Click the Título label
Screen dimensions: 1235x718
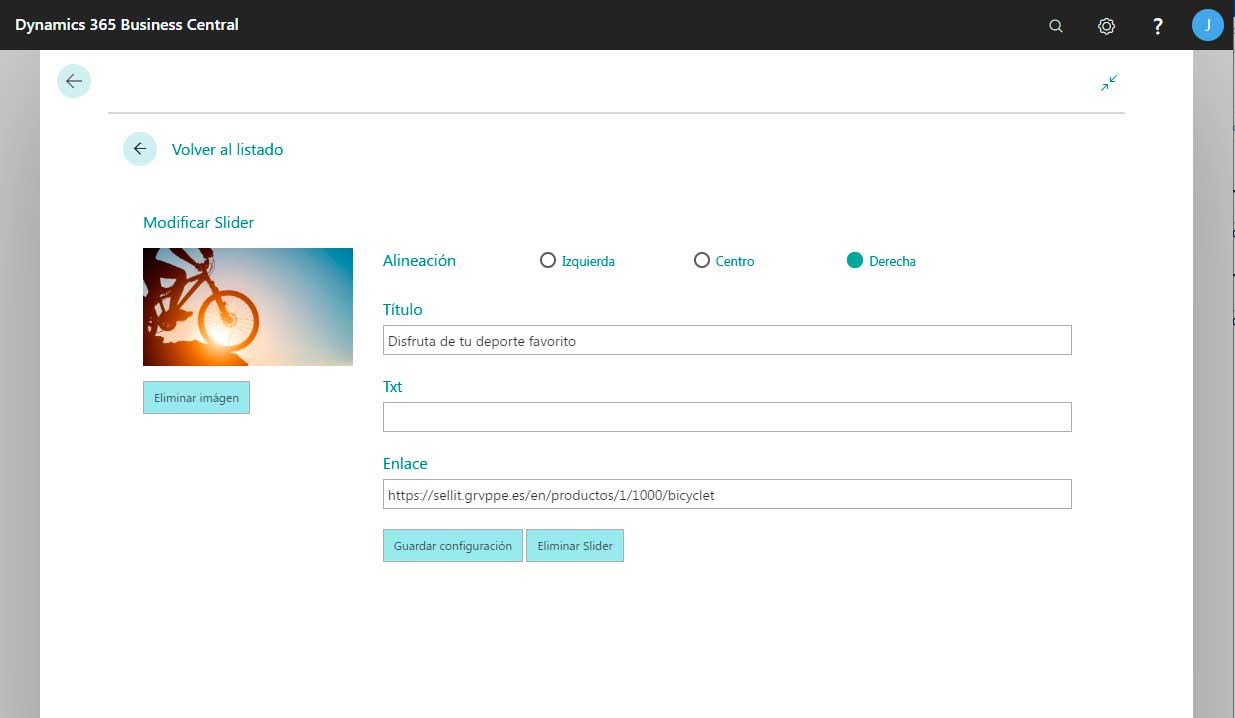pos(403,309)
